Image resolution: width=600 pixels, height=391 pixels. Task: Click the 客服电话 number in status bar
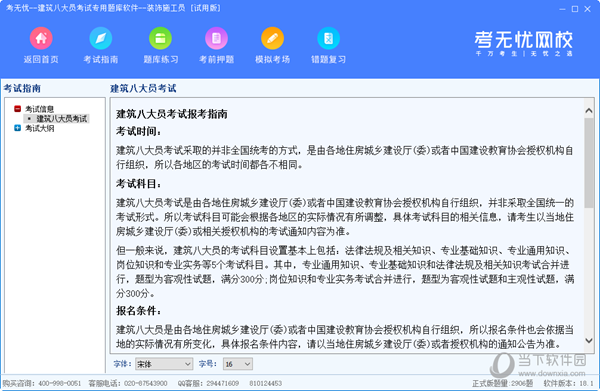[x=146, y=383]
